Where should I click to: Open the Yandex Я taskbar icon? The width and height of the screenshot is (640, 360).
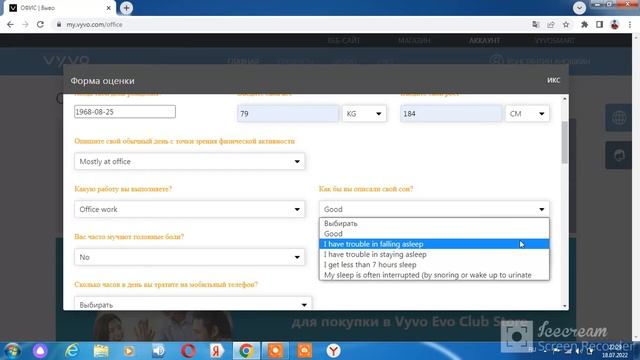pos(217,351)
